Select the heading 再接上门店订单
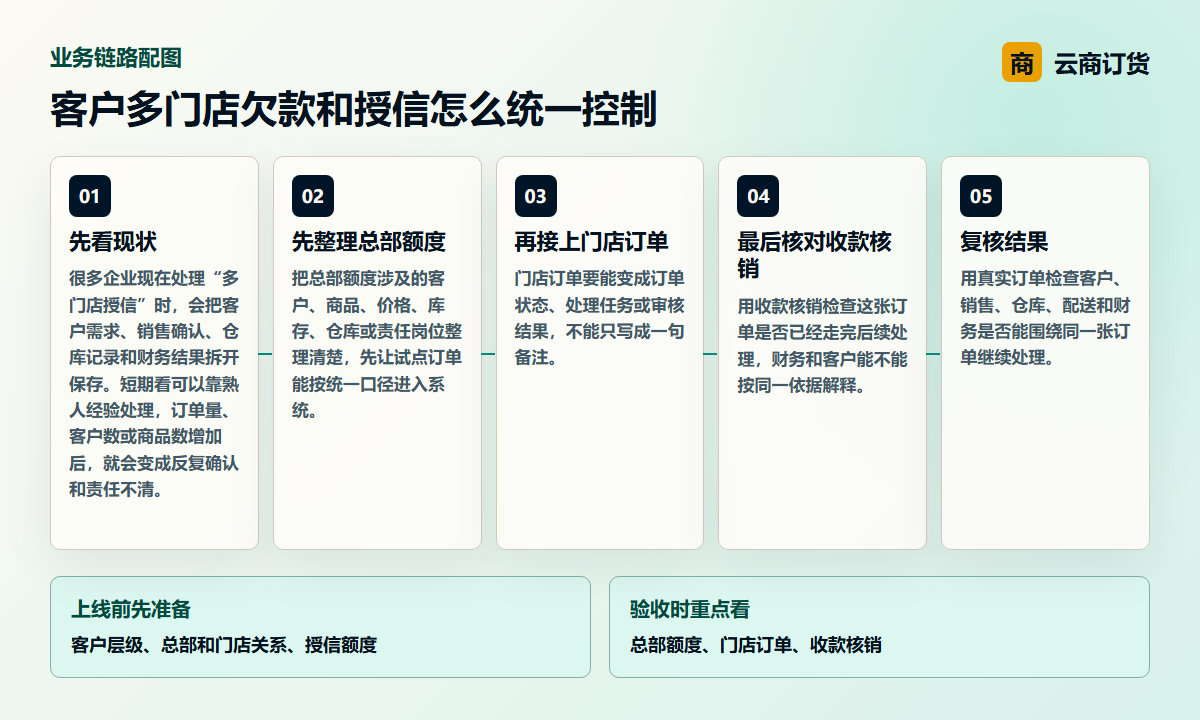 pos(592,242)
